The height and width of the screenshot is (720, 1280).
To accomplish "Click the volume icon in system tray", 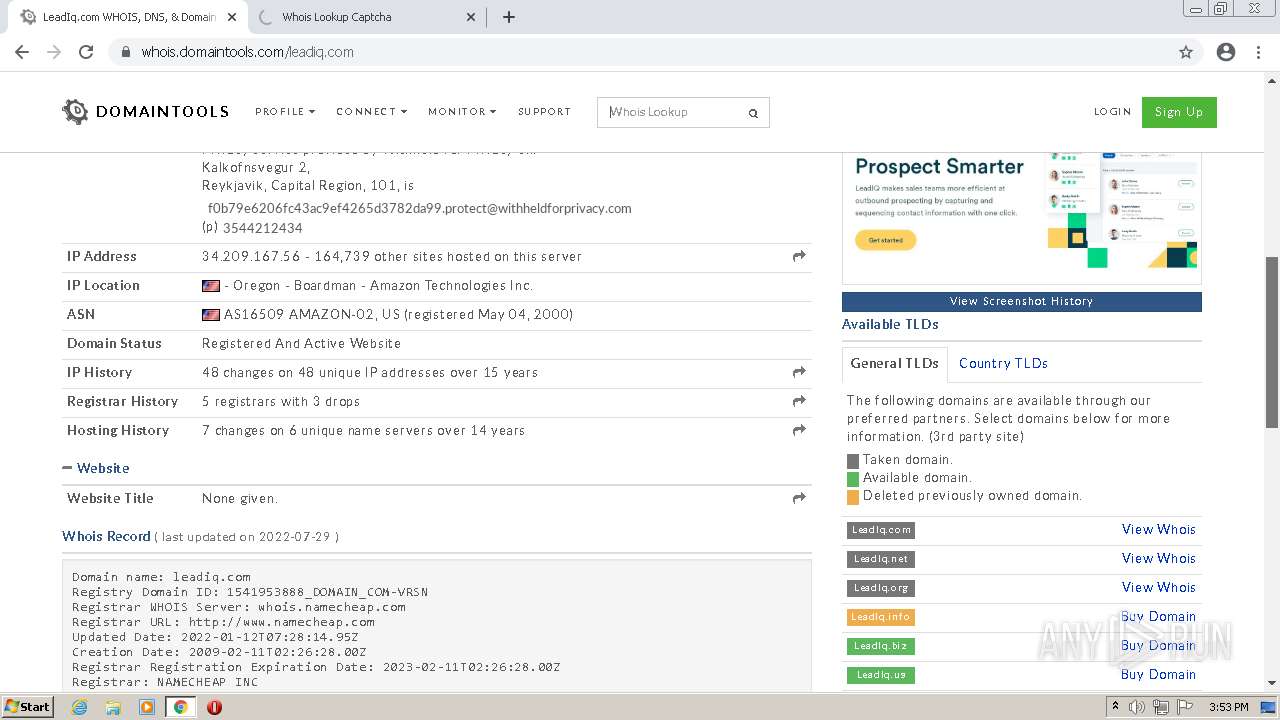I will [1136, 707].
